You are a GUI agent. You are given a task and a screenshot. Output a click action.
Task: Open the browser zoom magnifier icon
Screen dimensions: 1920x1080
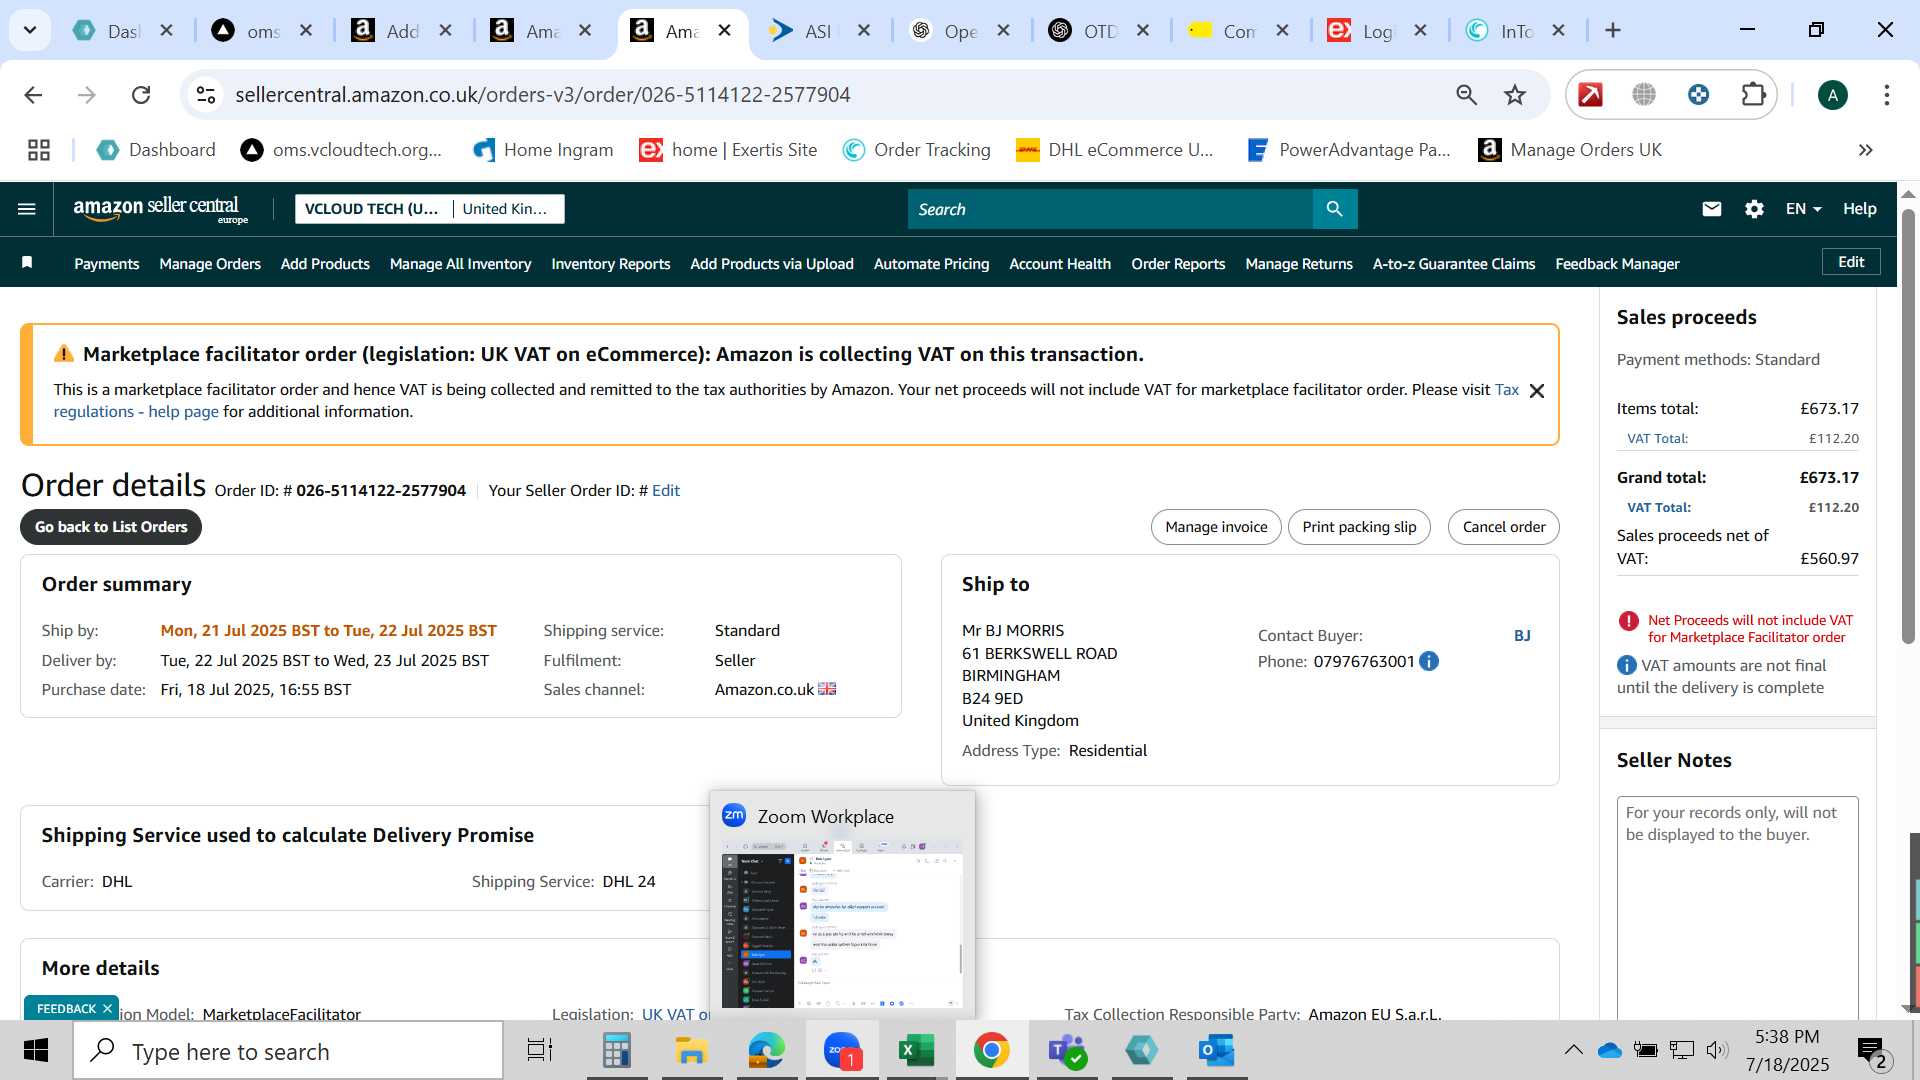1466,95
